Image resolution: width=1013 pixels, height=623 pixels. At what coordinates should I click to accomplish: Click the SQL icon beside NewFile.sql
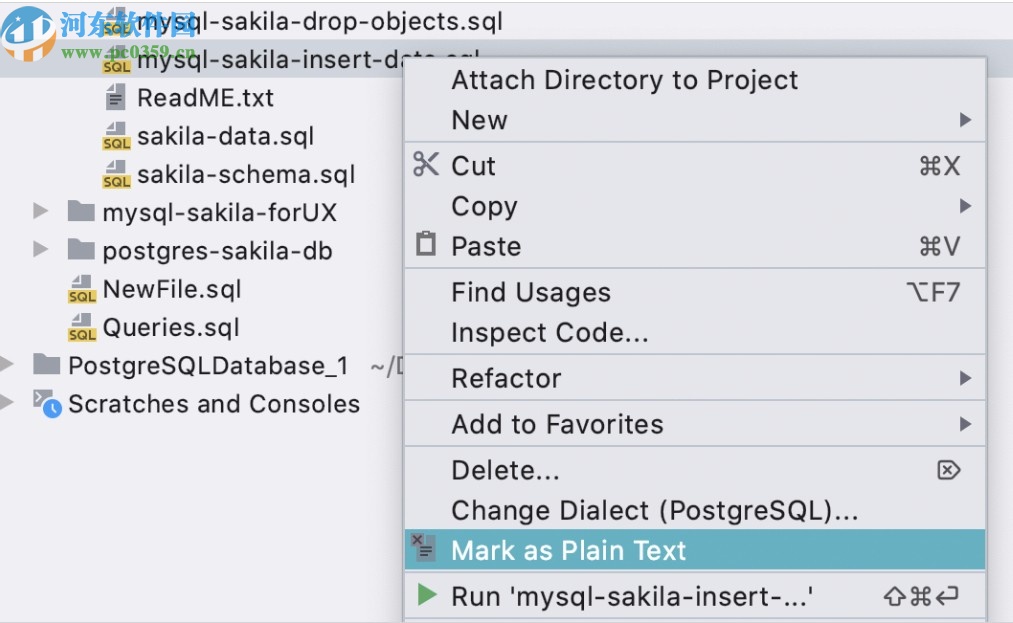81,288
